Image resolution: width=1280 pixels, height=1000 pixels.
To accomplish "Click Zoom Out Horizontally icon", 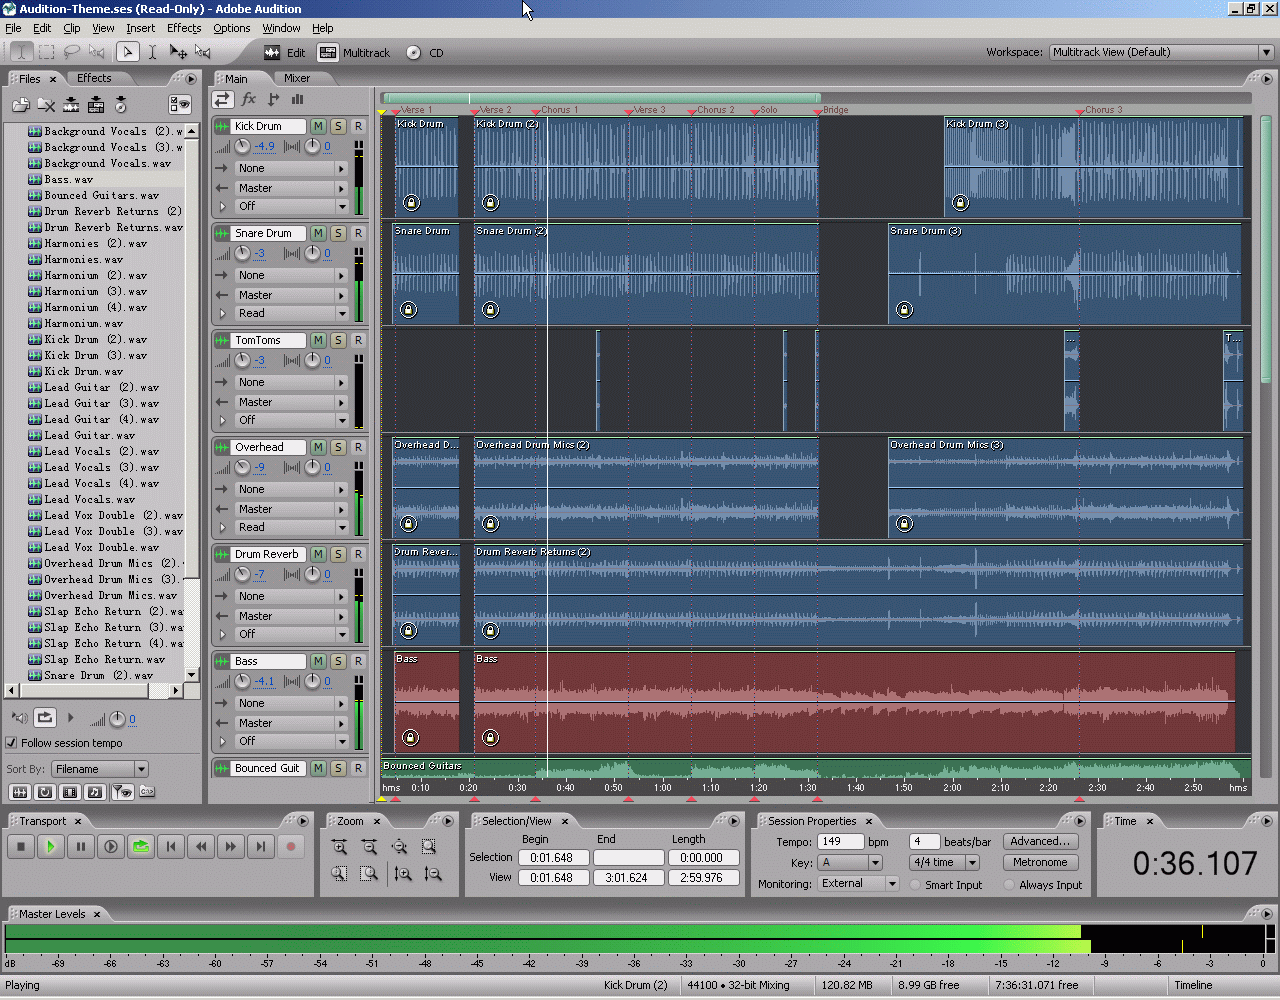I will coord(369,847).
